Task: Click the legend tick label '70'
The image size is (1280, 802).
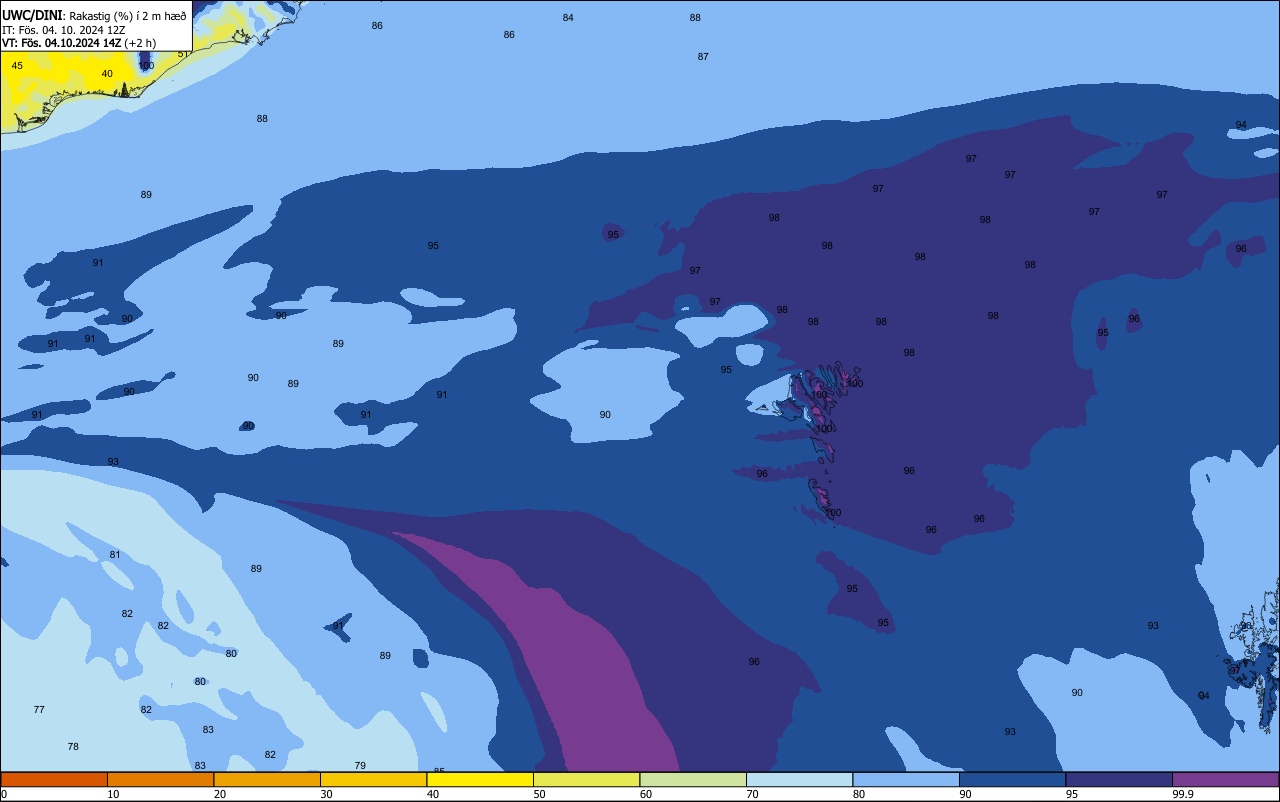Action: tap(752, 794)
